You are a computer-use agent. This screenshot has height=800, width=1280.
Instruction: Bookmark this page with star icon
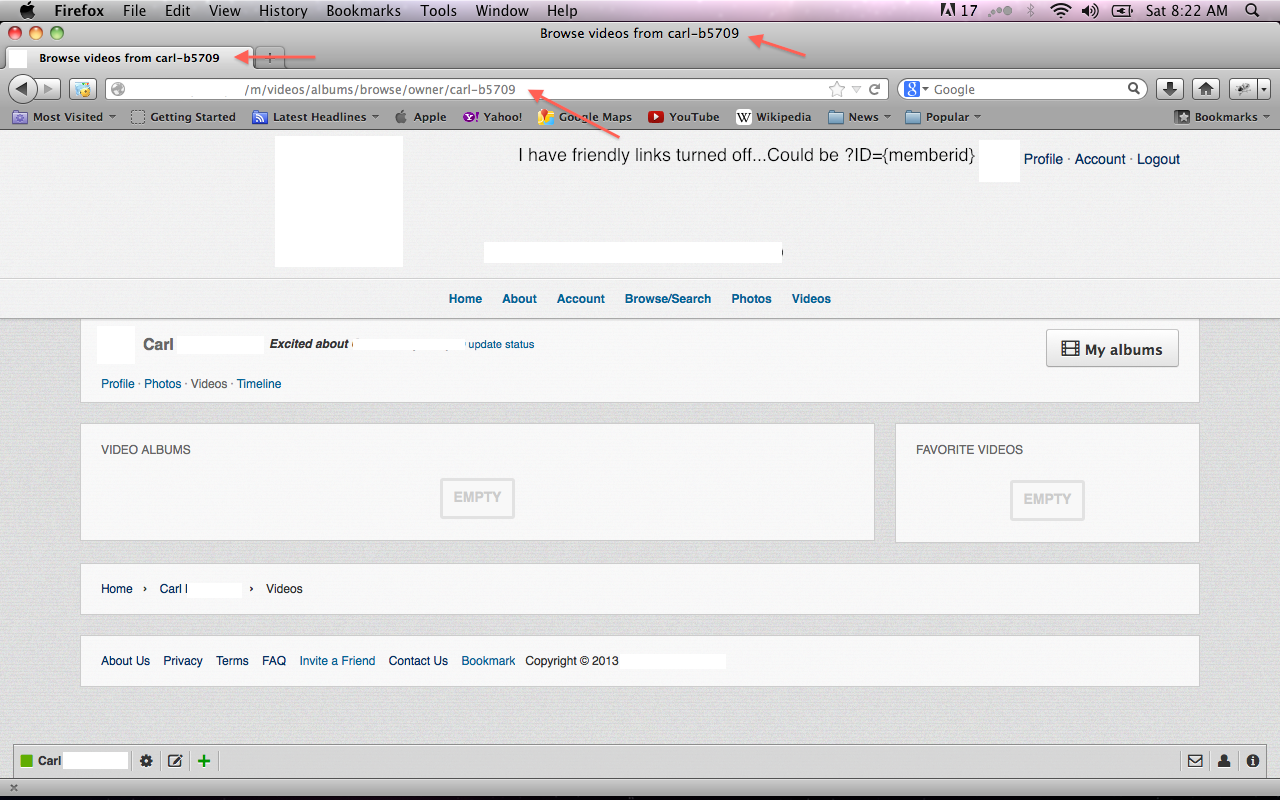pos(837,89)
